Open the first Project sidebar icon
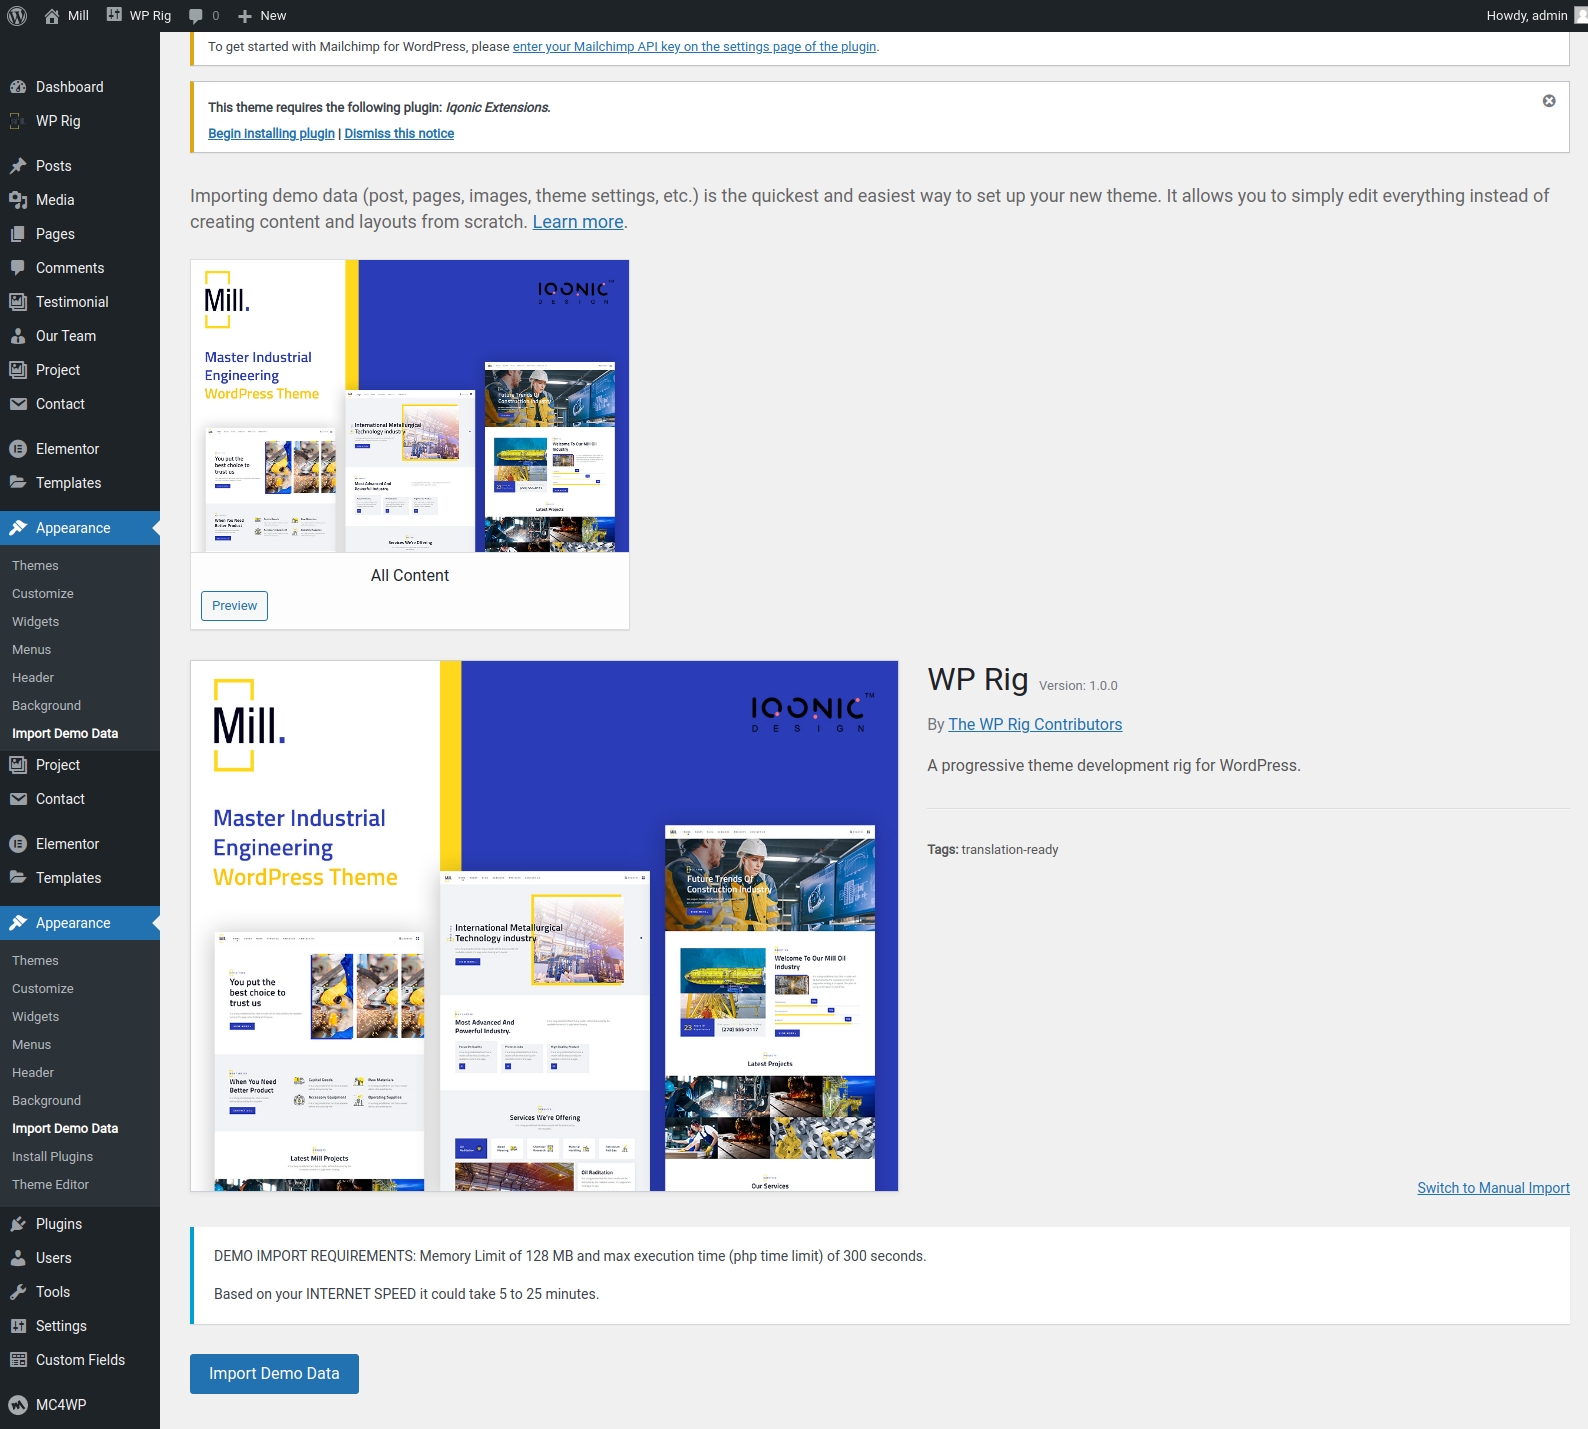Viewport: 1588px width, 1429px height. [18, 370]
